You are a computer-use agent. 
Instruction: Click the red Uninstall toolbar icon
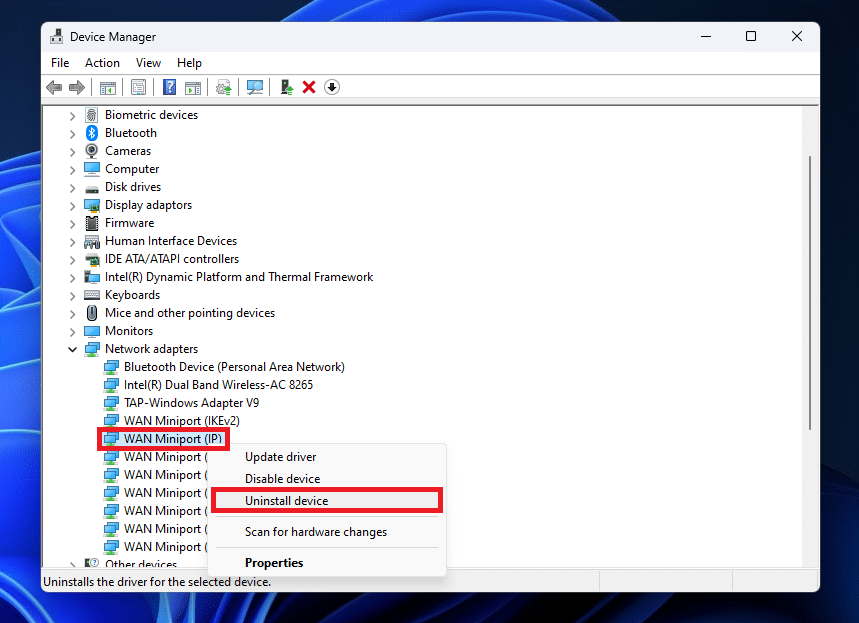click(308, 87)
